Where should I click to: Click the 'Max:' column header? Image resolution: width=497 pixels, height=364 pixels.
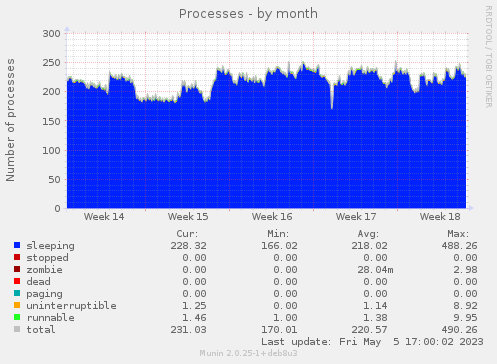click(458, 234)
